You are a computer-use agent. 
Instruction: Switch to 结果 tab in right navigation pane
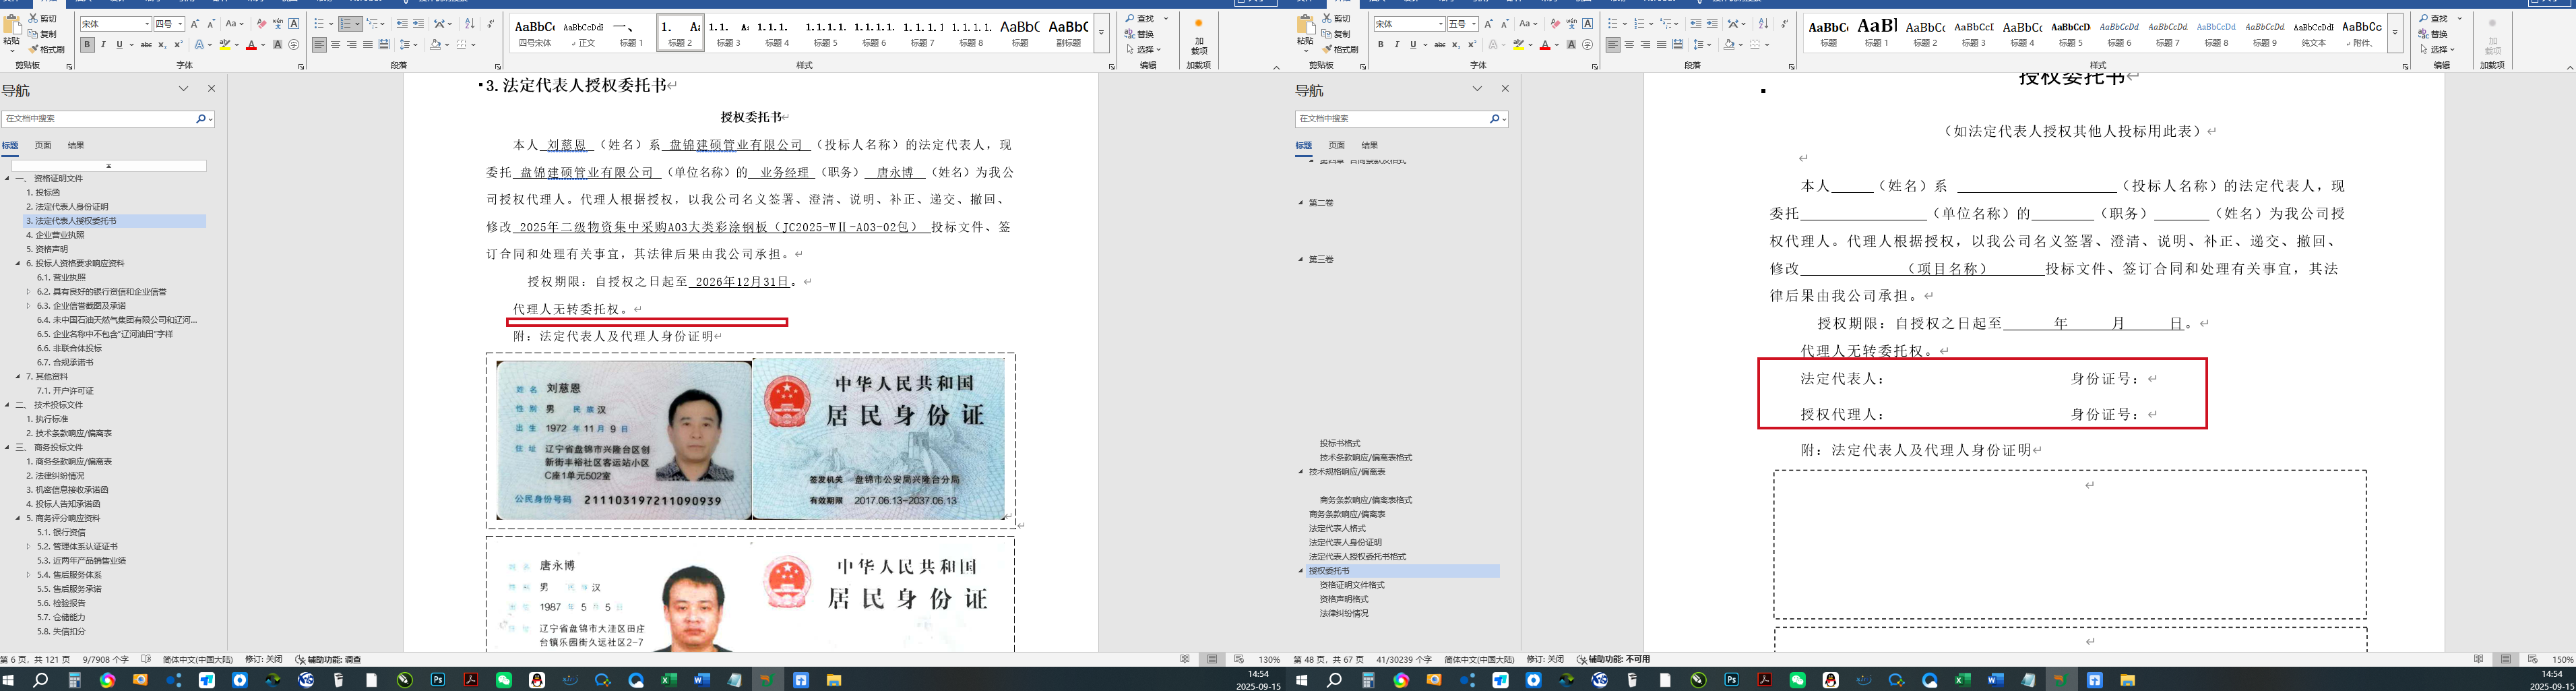(x=1370, y=145)
